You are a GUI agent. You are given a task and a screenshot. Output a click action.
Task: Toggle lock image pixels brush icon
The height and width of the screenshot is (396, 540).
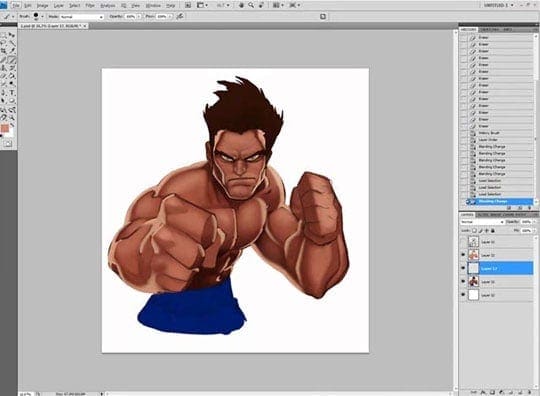point(480,231)
